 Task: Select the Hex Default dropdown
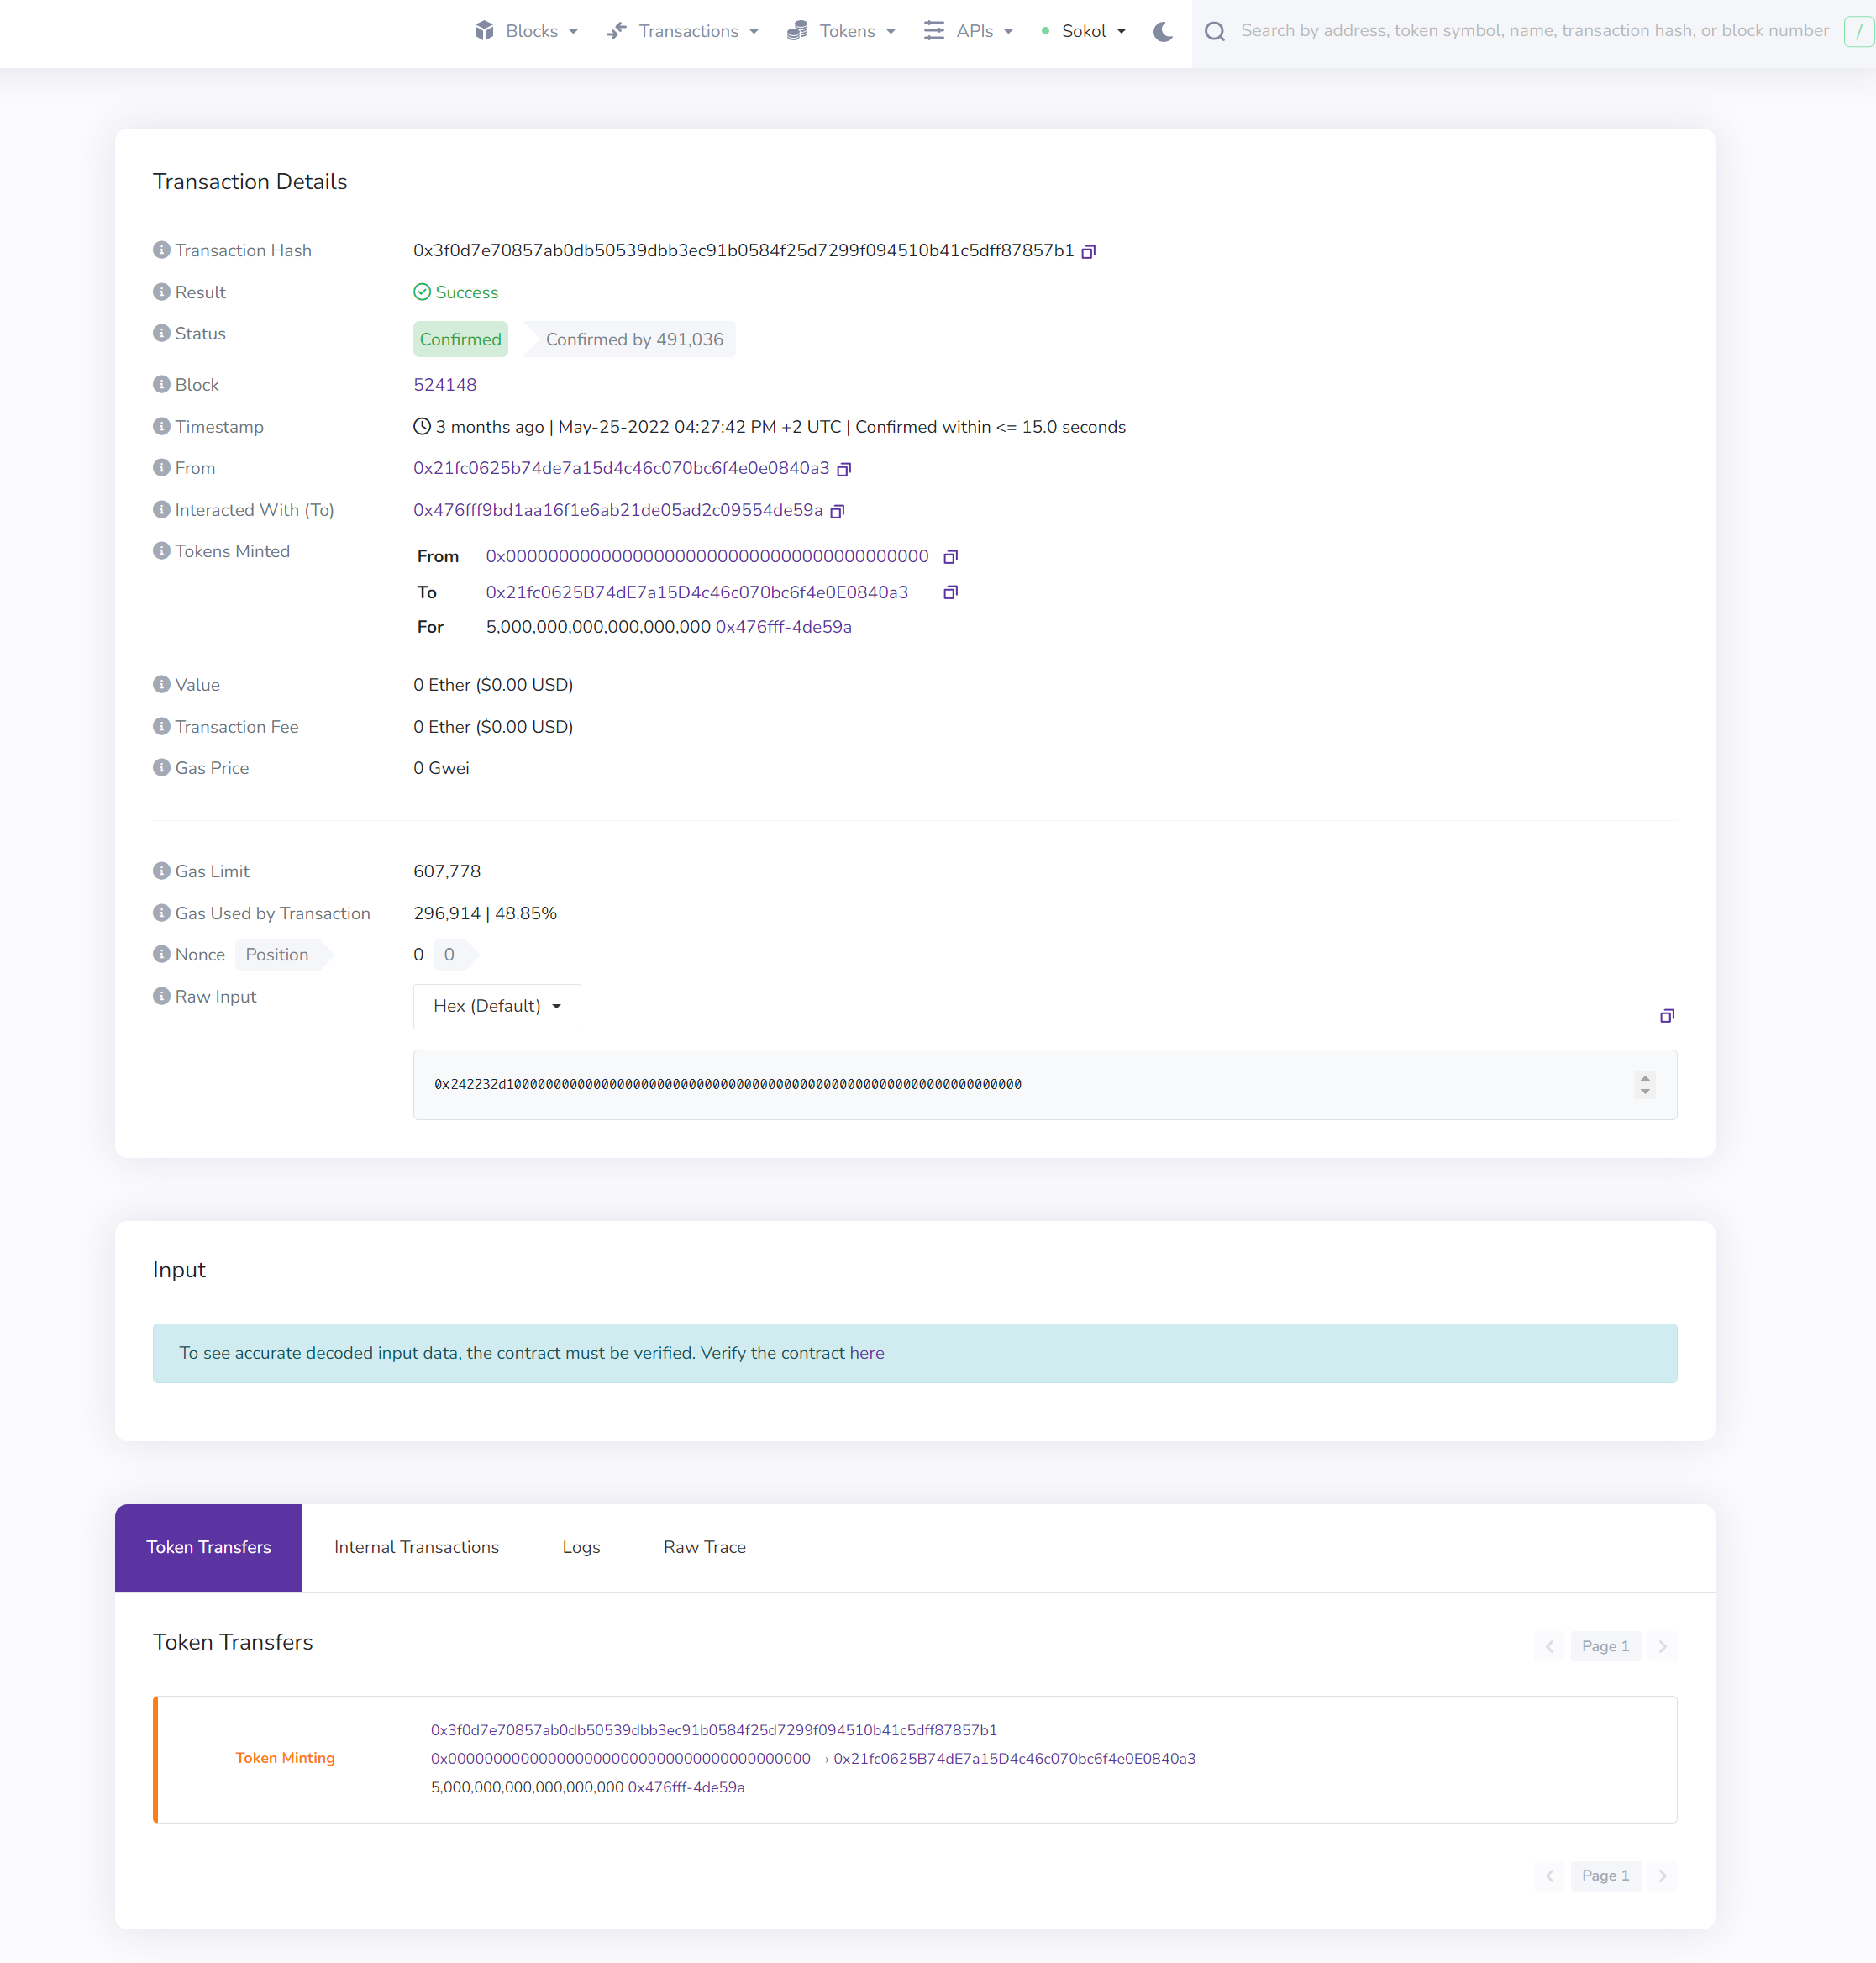496,1006
